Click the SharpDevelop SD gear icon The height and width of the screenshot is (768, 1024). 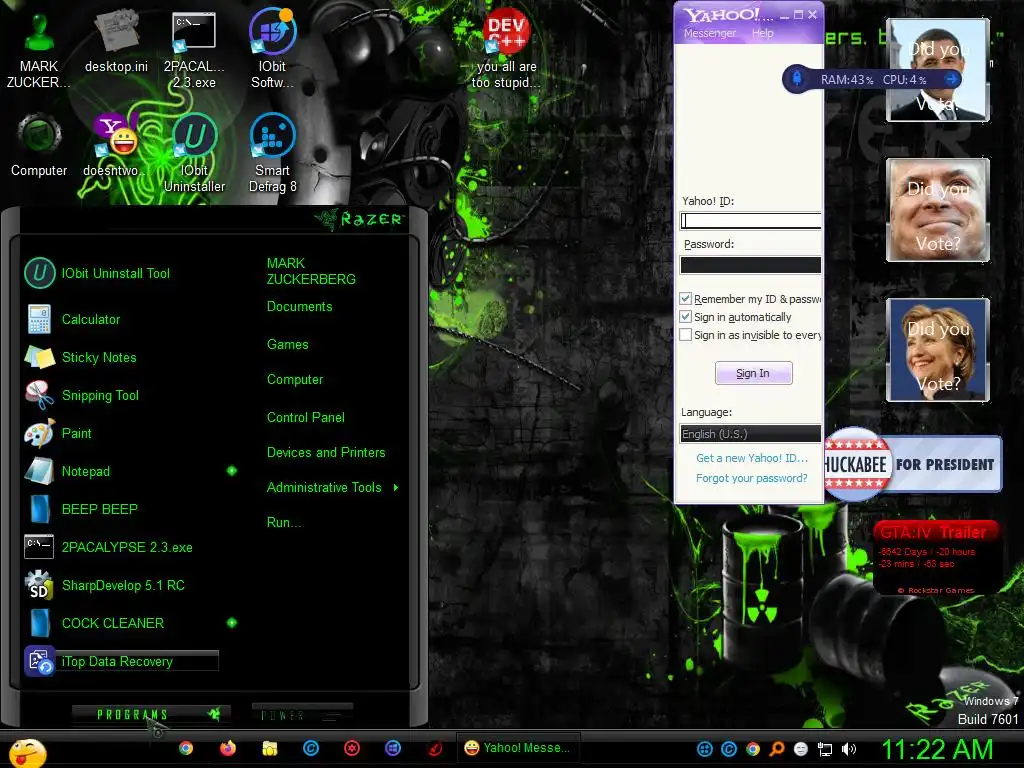click(39, 585)
